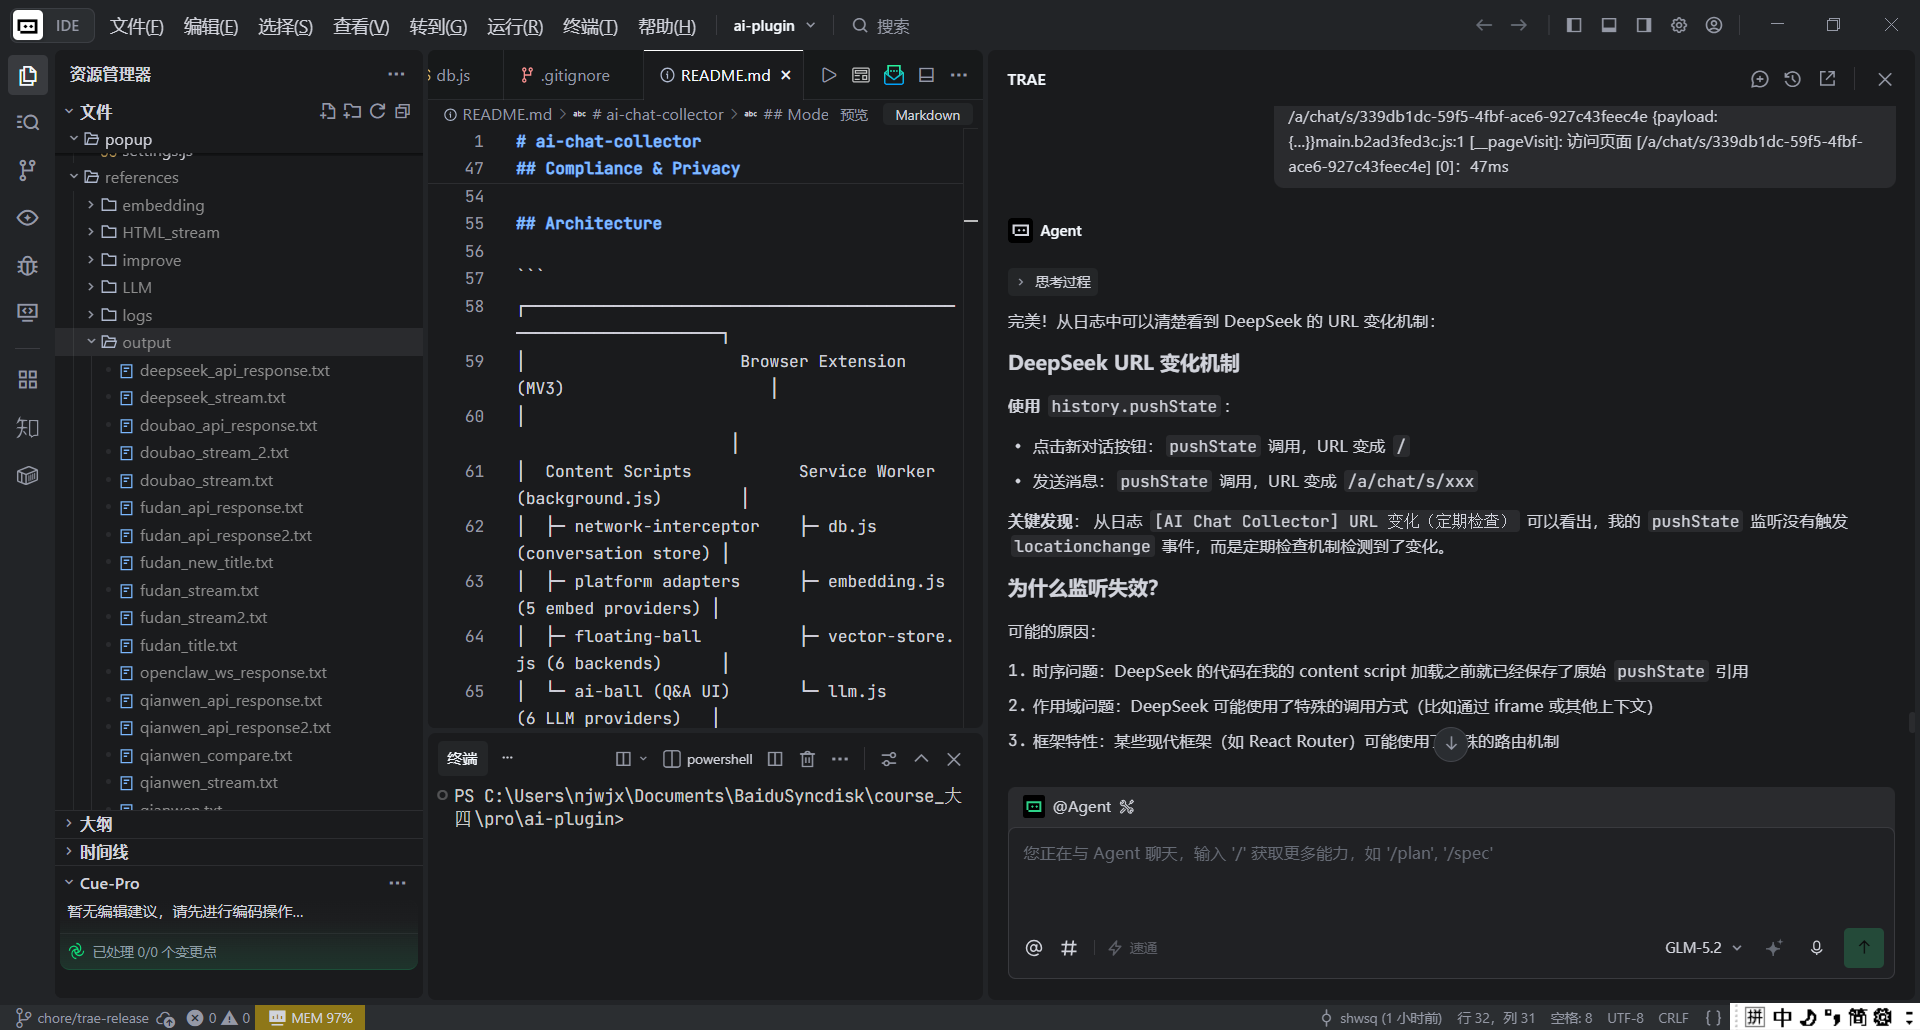The width and height of the screenshot is (1920, 1030).
Task: Open the 编辑(E) menu
Action: (210, 26)
